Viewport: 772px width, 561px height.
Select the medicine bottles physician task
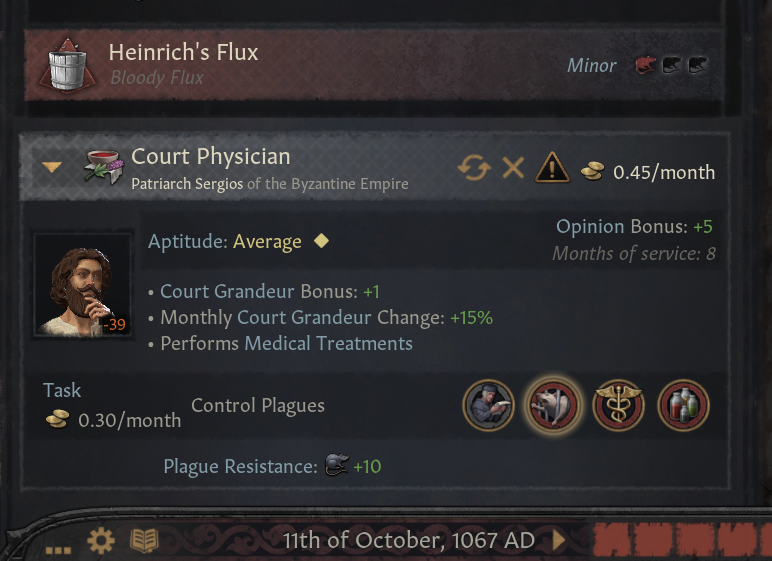pos(683,406)
